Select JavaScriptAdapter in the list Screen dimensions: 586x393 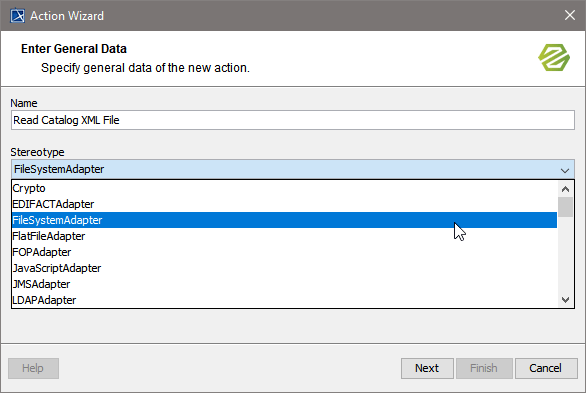[x=284, y=268]
